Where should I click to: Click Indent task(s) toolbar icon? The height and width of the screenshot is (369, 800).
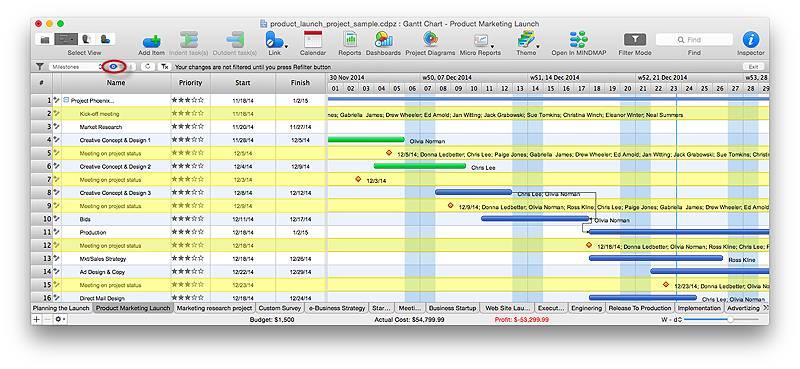click(x=188, y=40)
